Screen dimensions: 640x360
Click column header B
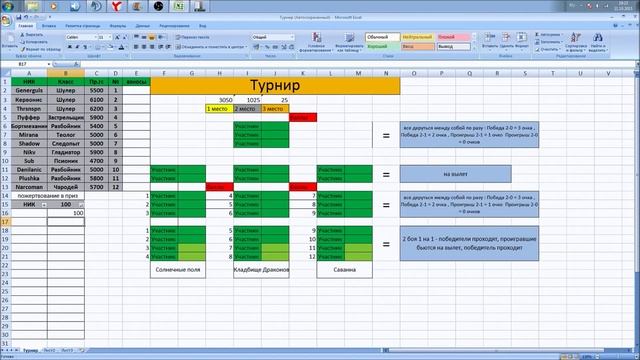pyautogui.click(x=66, y=73)
